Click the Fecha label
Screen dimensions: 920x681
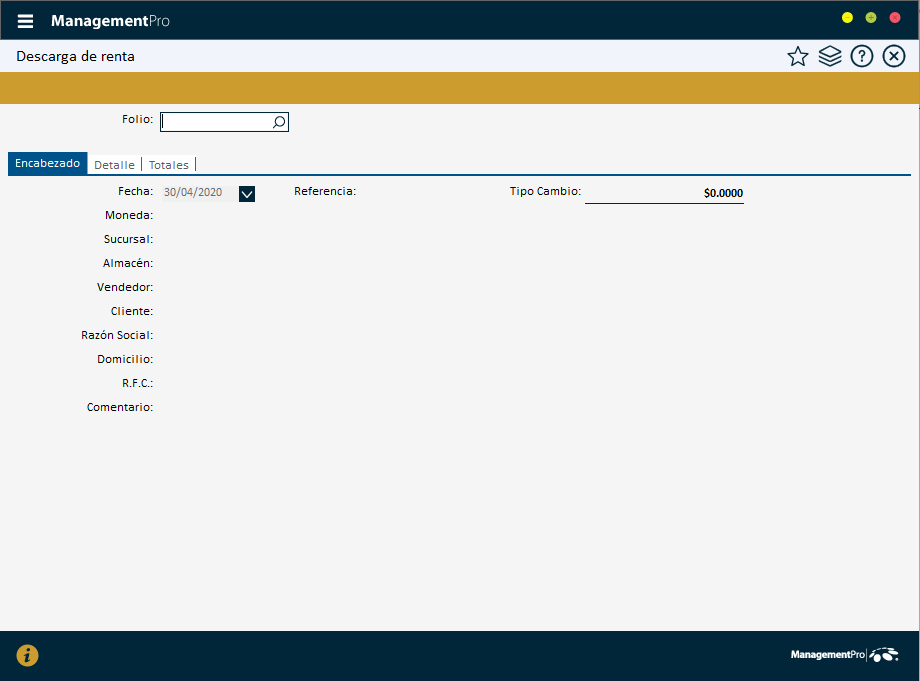click(x=136, y=191)
